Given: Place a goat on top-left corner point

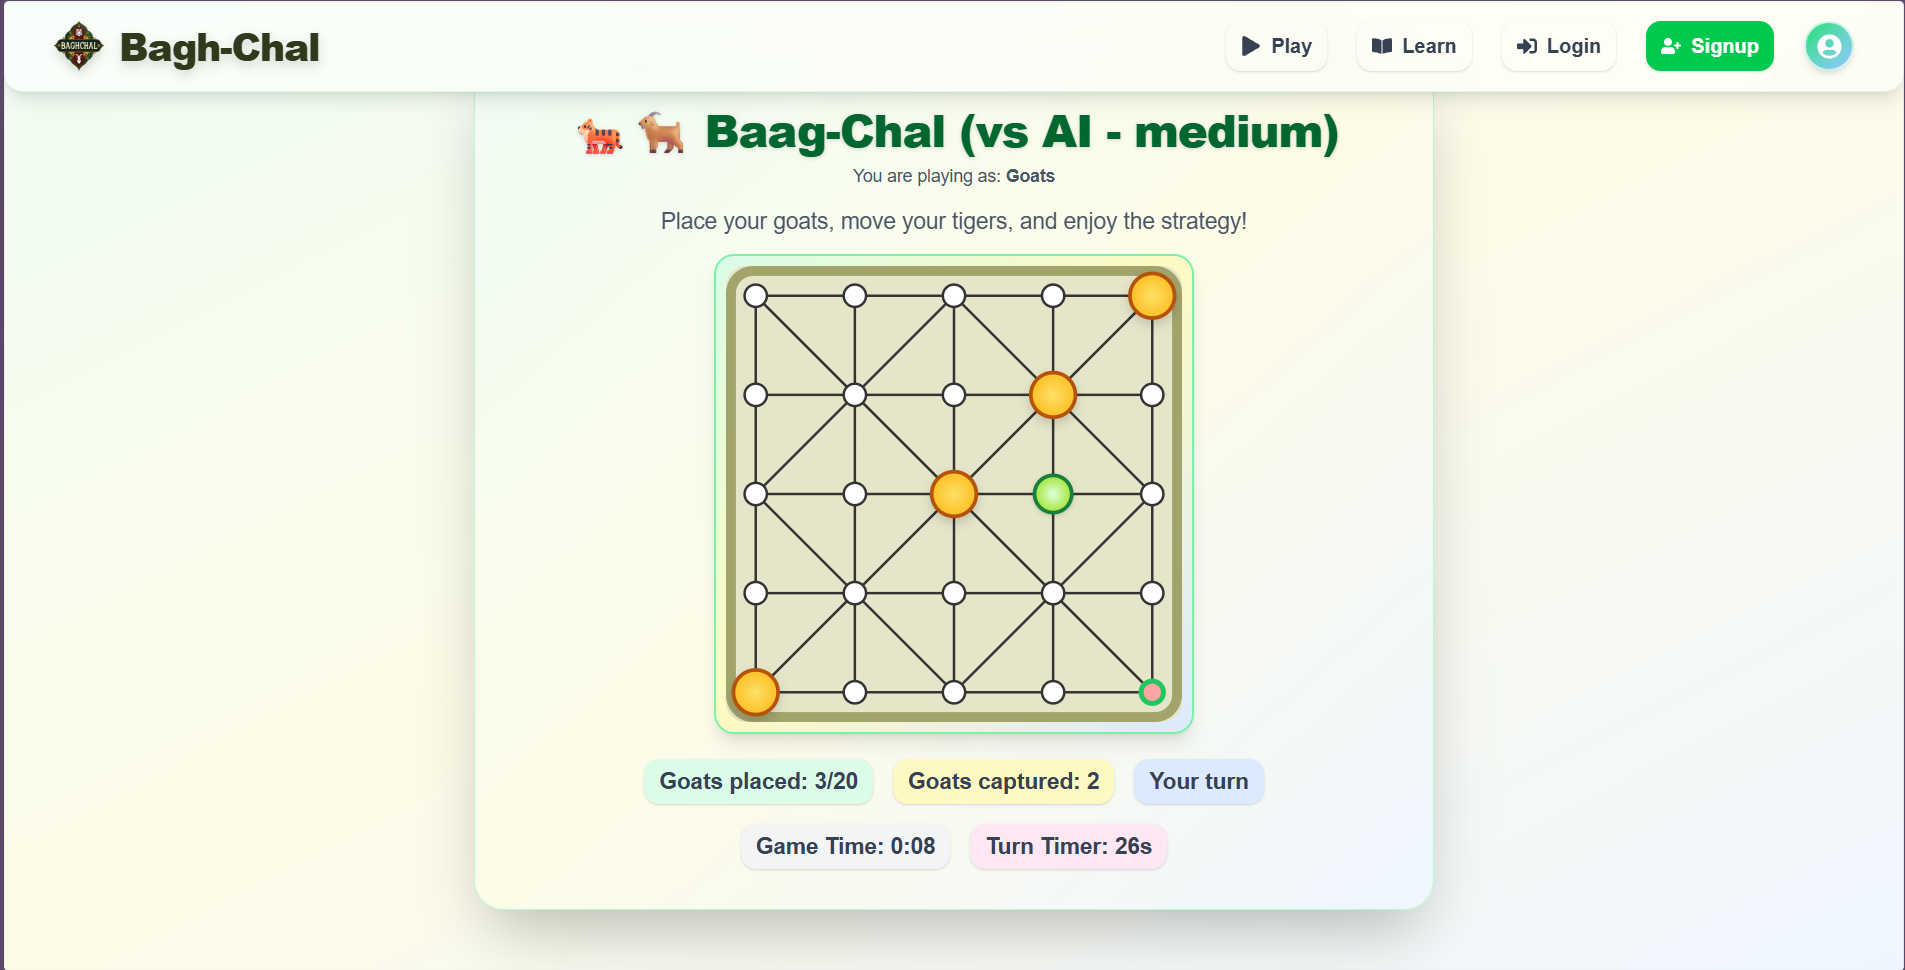Looking at the screenshot, I should (756, 296).
